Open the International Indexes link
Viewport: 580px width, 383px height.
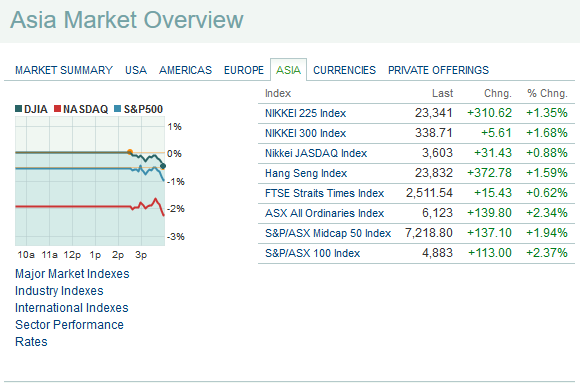pyautogui.click(x=72, y=308)
